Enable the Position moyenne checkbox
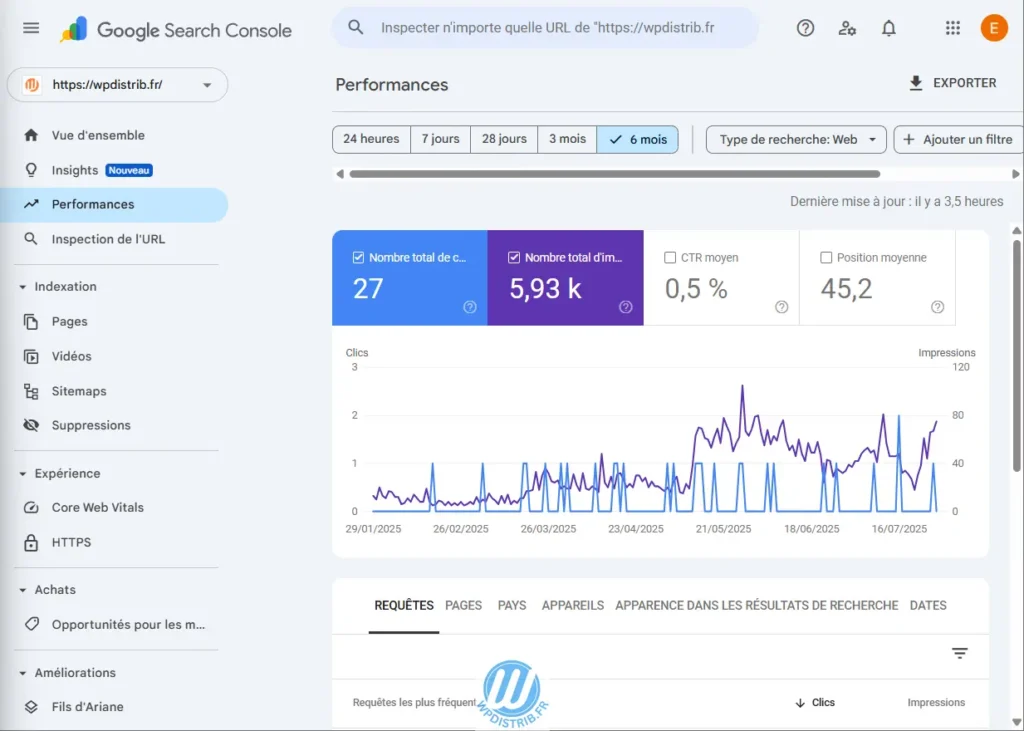Viewport: 1024px width, 731px height. pyautogui.click(x=826, y=257)
